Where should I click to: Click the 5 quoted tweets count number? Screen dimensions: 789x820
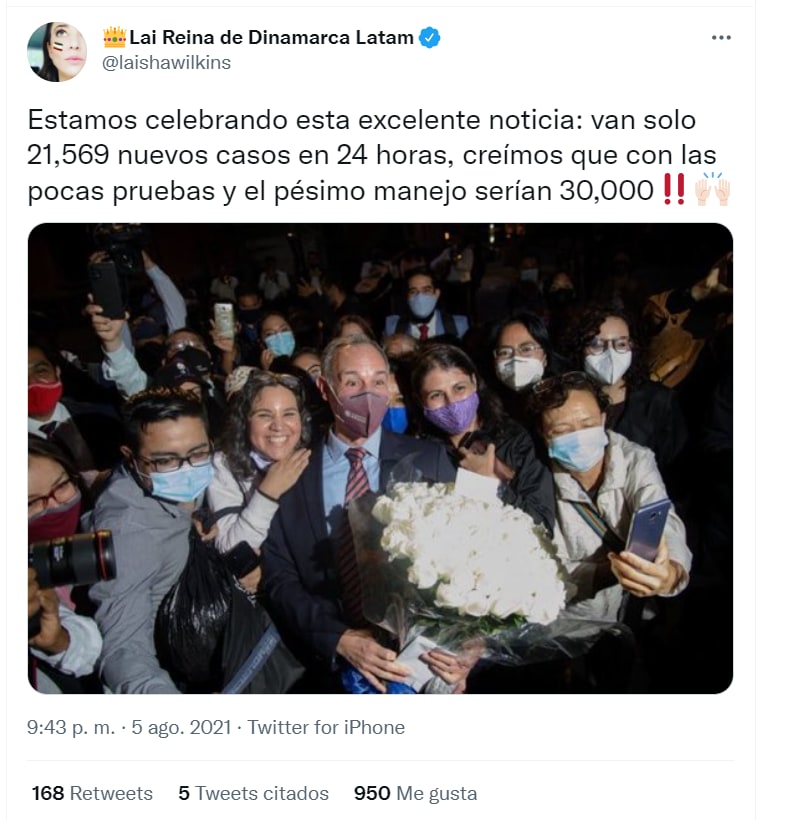pos(184,793)
